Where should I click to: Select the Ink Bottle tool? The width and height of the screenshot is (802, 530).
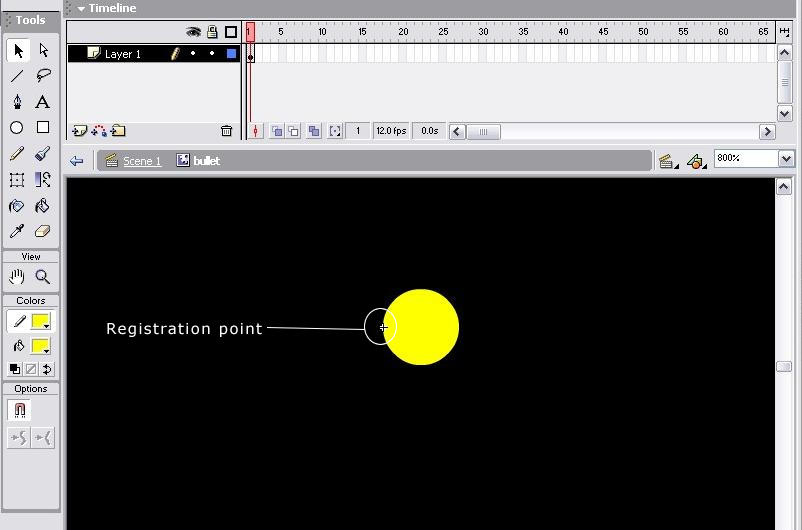[x=17, y=206]
